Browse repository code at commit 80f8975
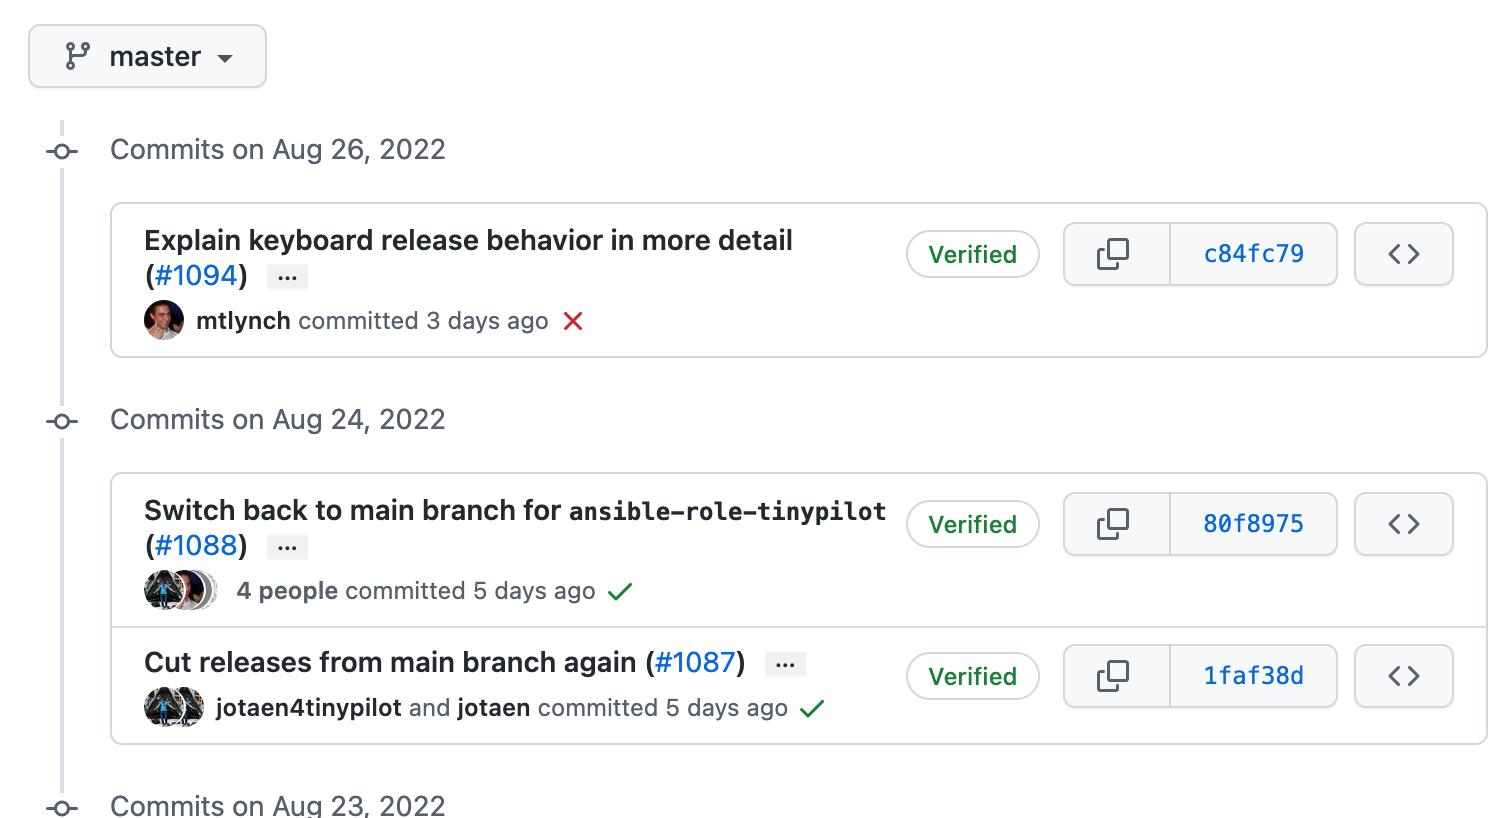 point(1403,524)
